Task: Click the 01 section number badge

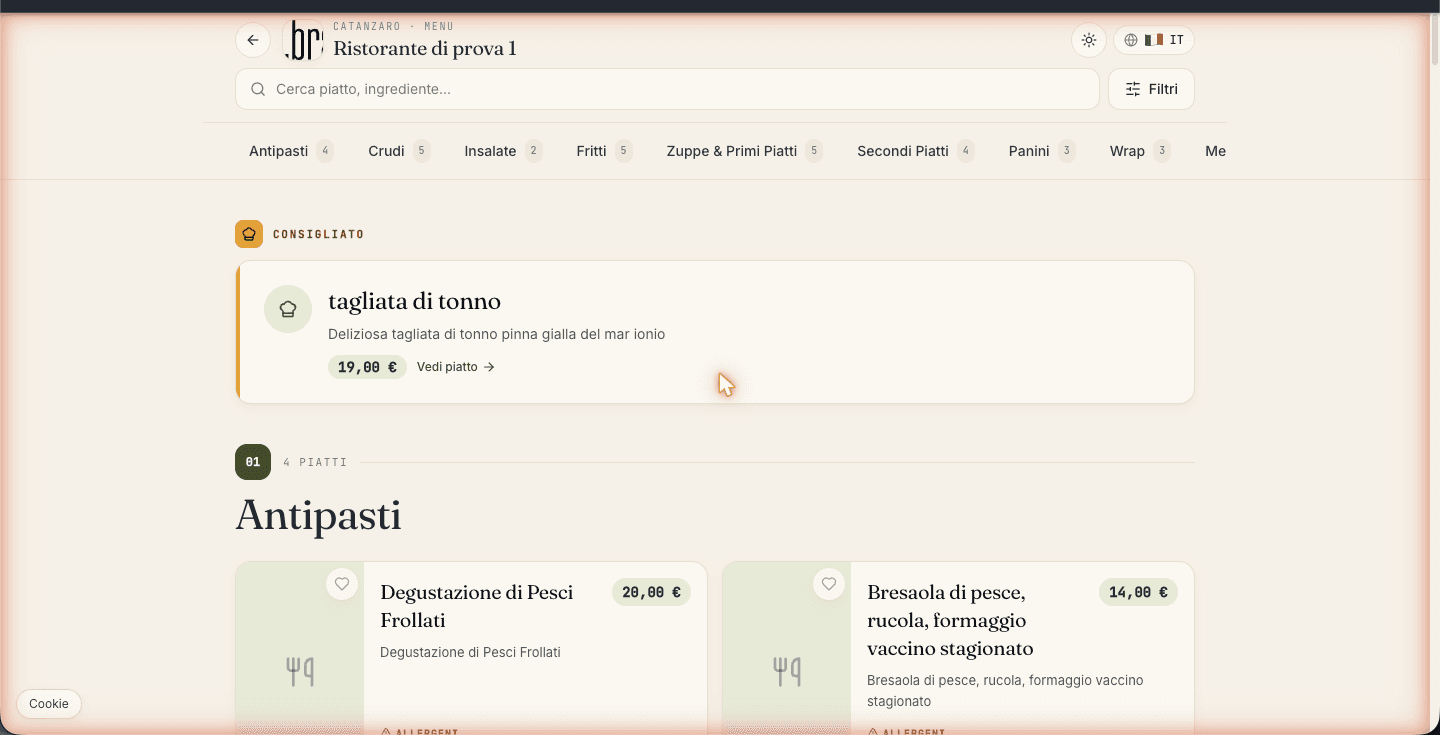Action: (253, 462)
